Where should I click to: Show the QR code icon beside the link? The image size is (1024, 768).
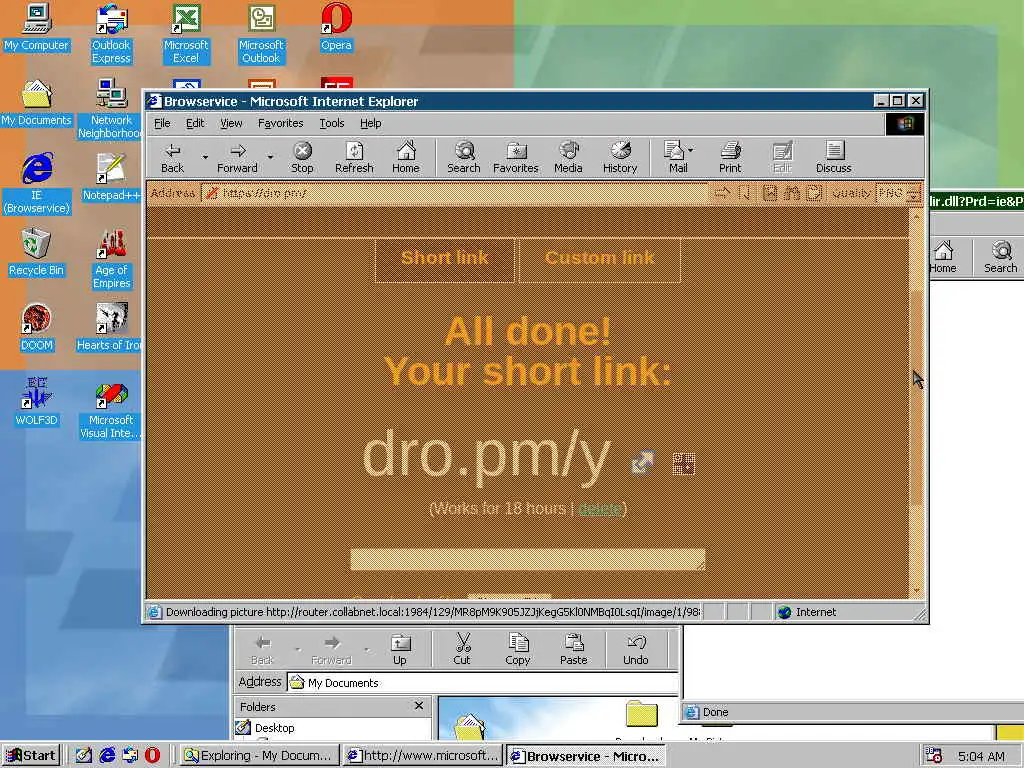tap(684, 464)
